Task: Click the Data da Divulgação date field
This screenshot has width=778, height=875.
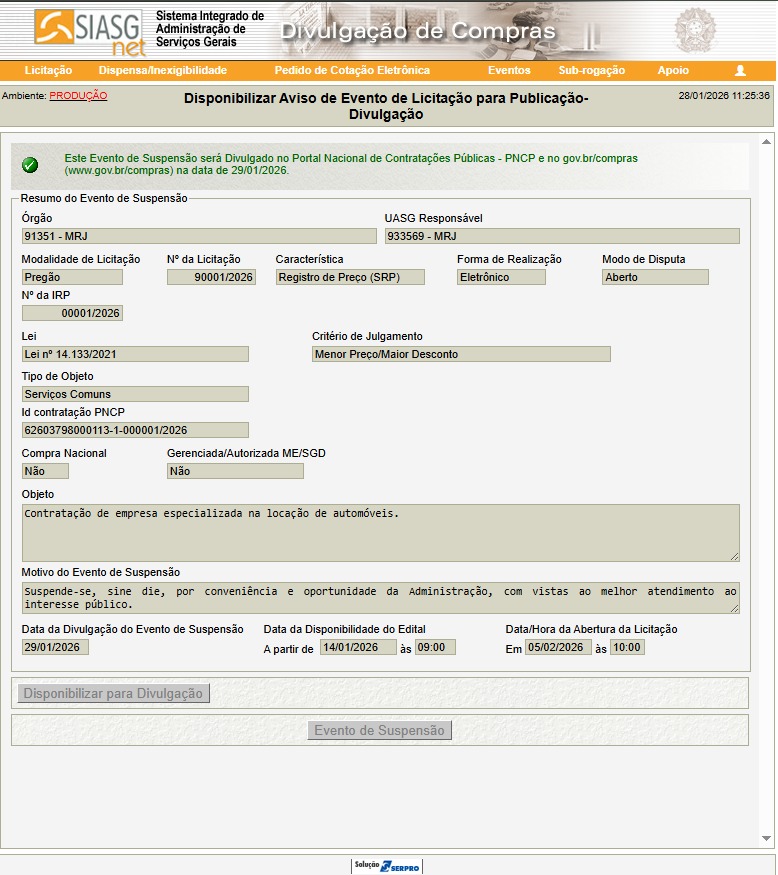Action: 56,647
